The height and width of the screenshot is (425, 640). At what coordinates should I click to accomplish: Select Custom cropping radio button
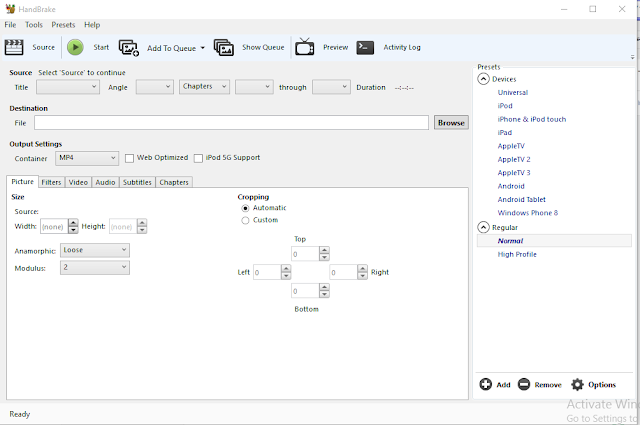click(245, 220)
